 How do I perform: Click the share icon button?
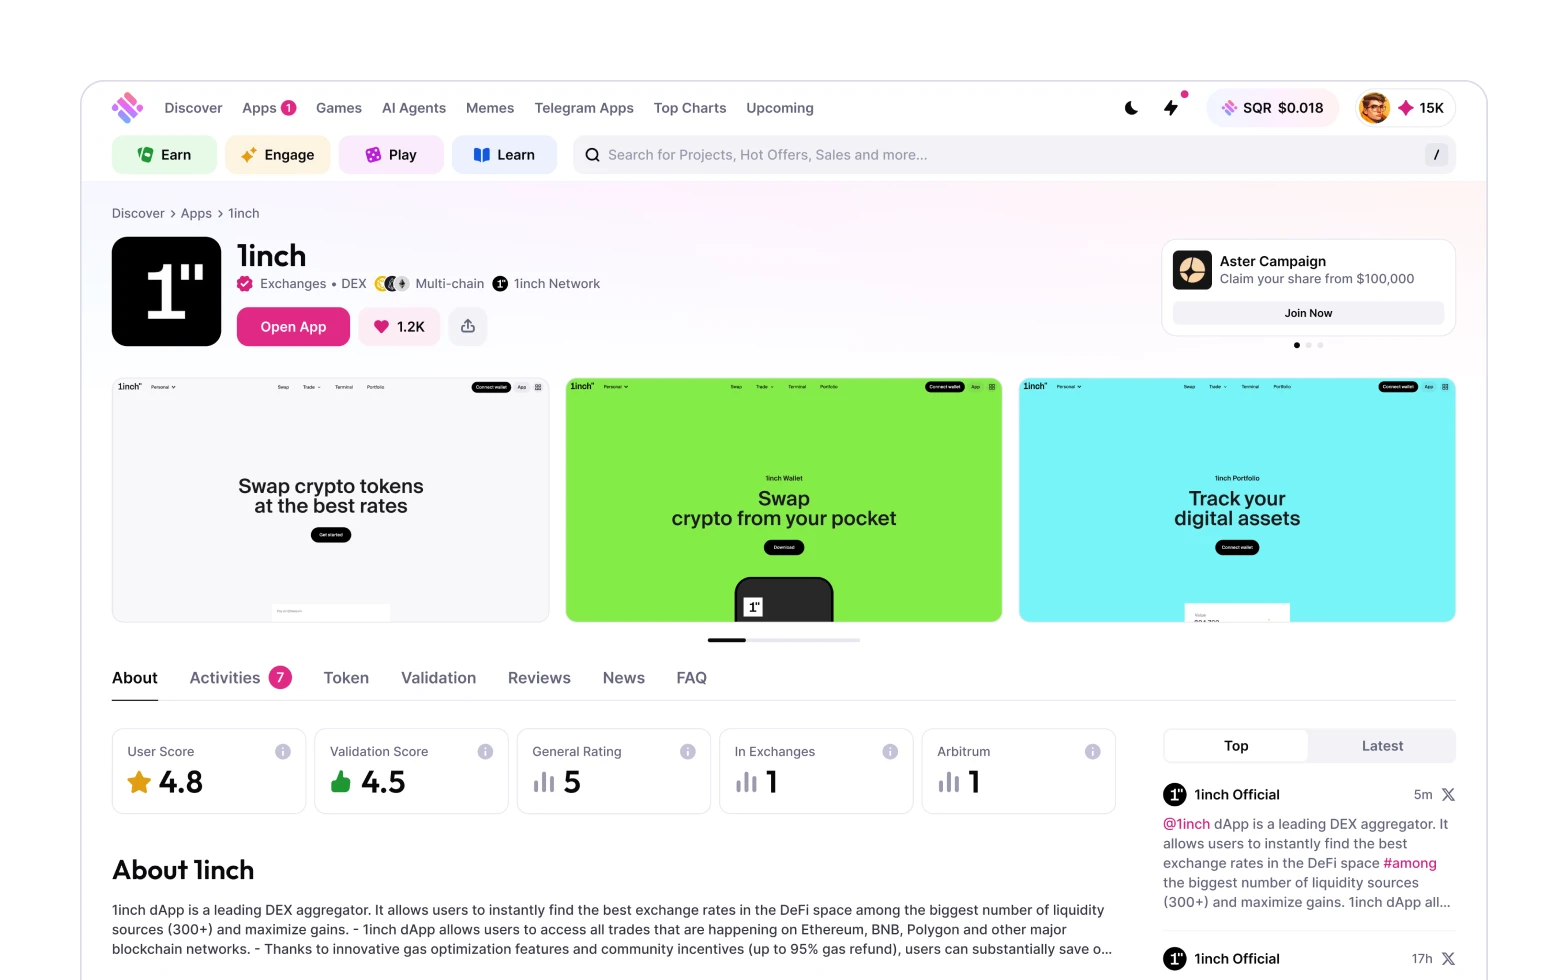click(x=468, y=327)
